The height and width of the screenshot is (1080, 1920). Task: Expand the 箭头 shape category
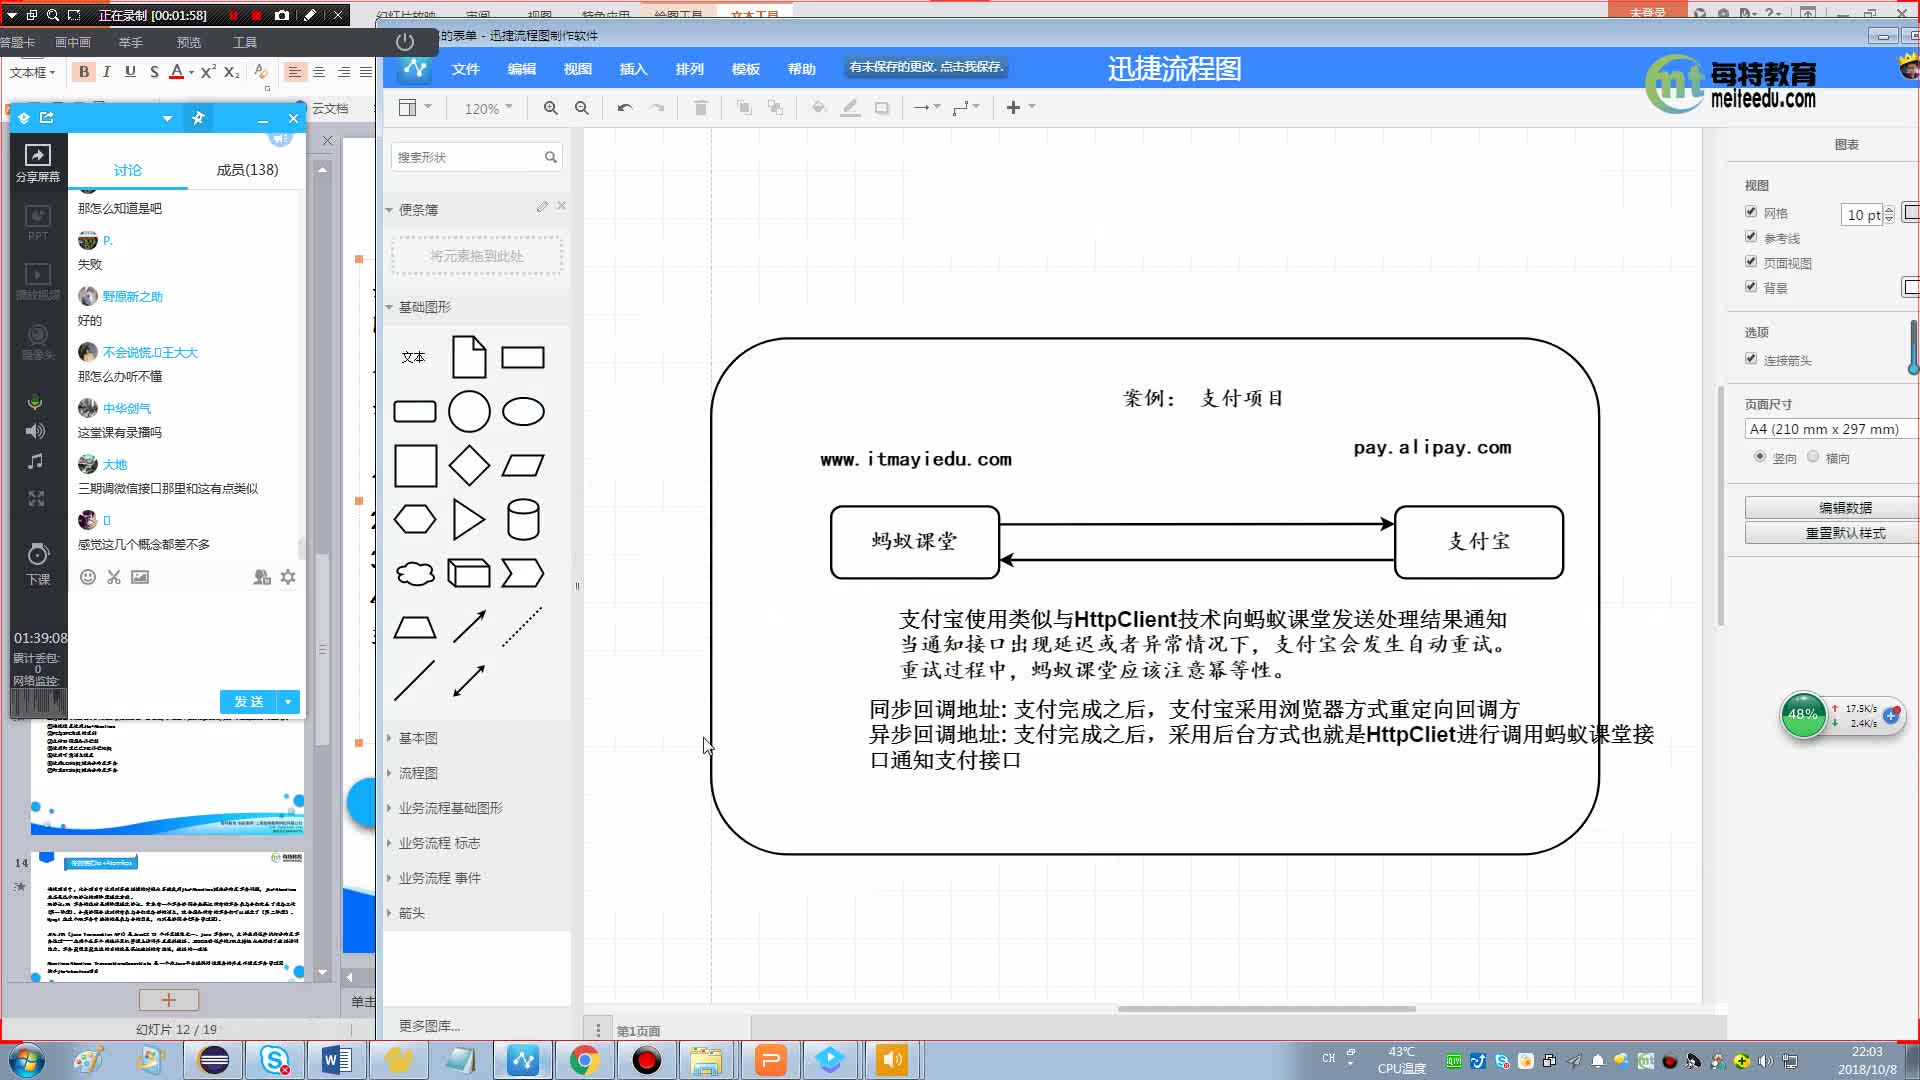tap(411, 913)
